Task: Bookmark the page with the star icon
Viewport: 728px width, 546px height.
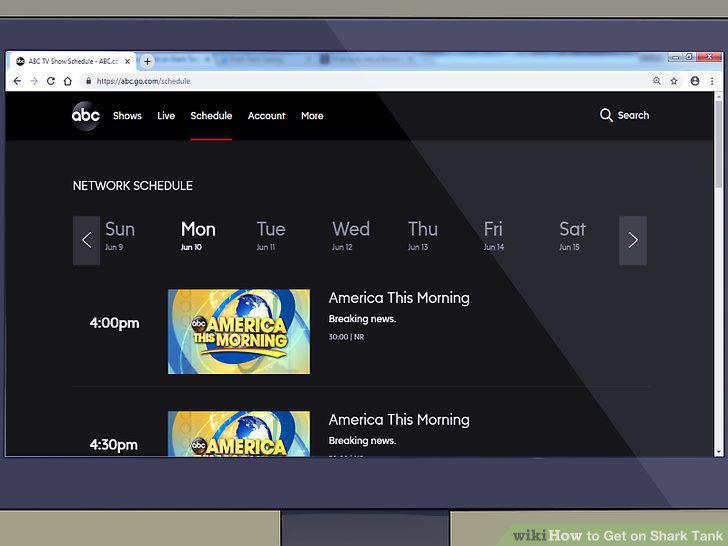Action: [674, 81]
